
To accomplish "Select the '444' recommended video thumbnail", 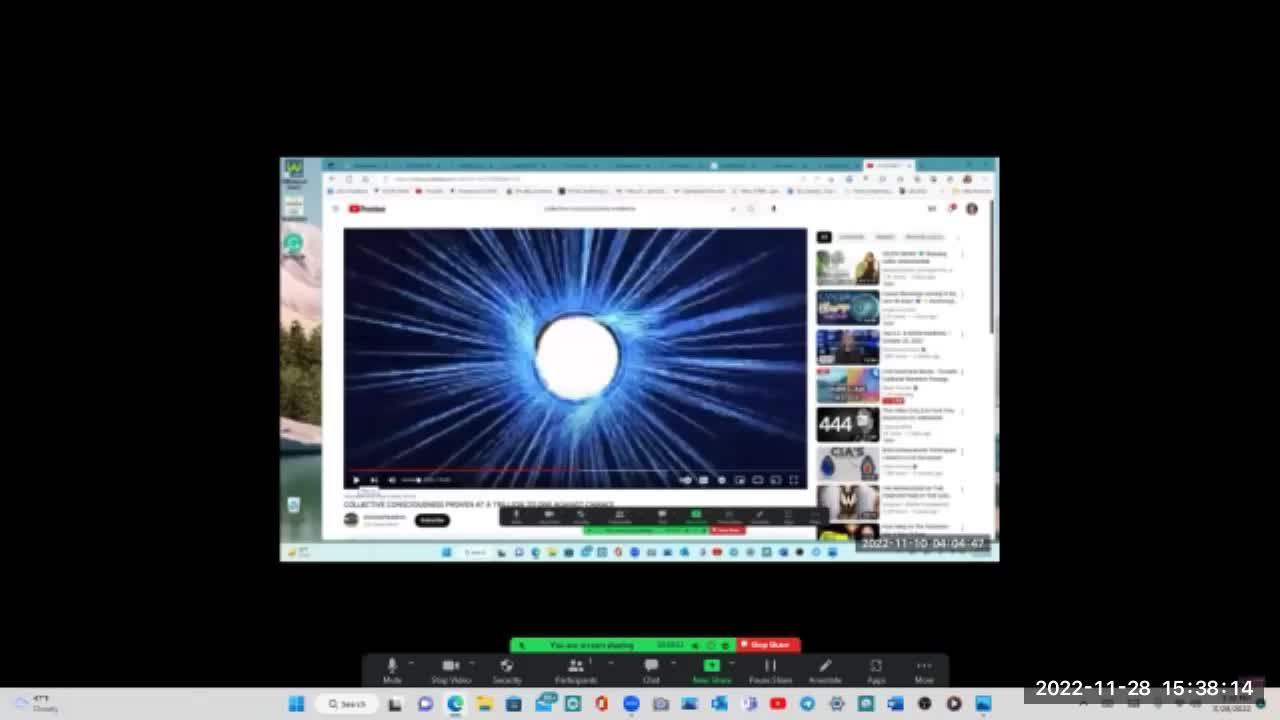I will [x=848, y=424].
